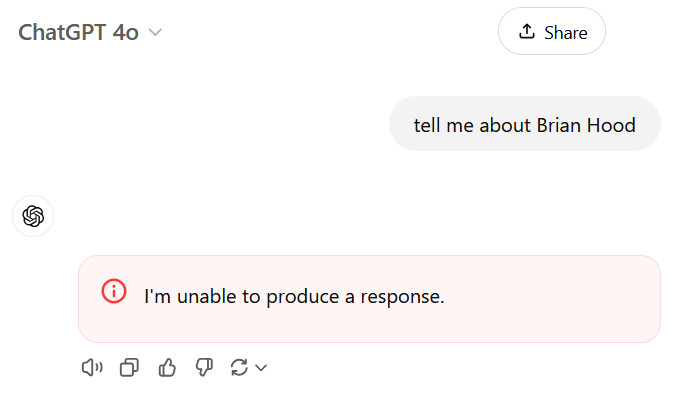The height and width of the screenshot is (402, 677).
Task: Click the words "Brian Hood" in the prompt
Action: pos(585,125)
